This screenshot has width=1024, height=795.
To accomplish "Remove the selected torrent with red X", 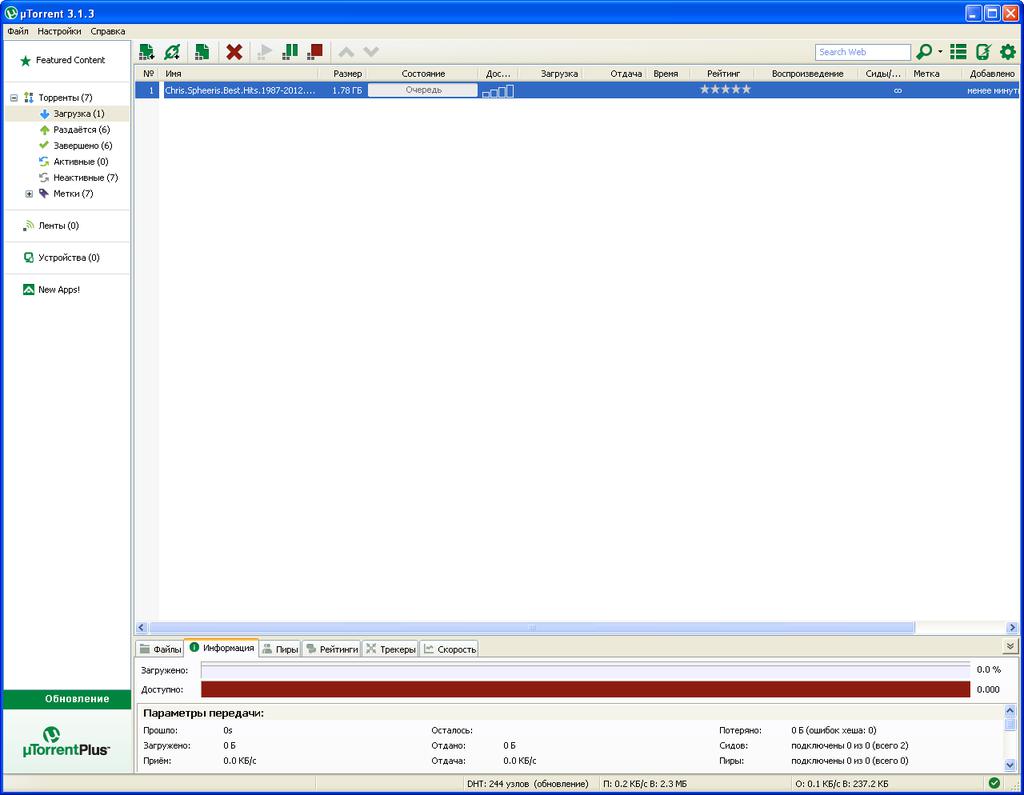I will click(x=234, y=52).
